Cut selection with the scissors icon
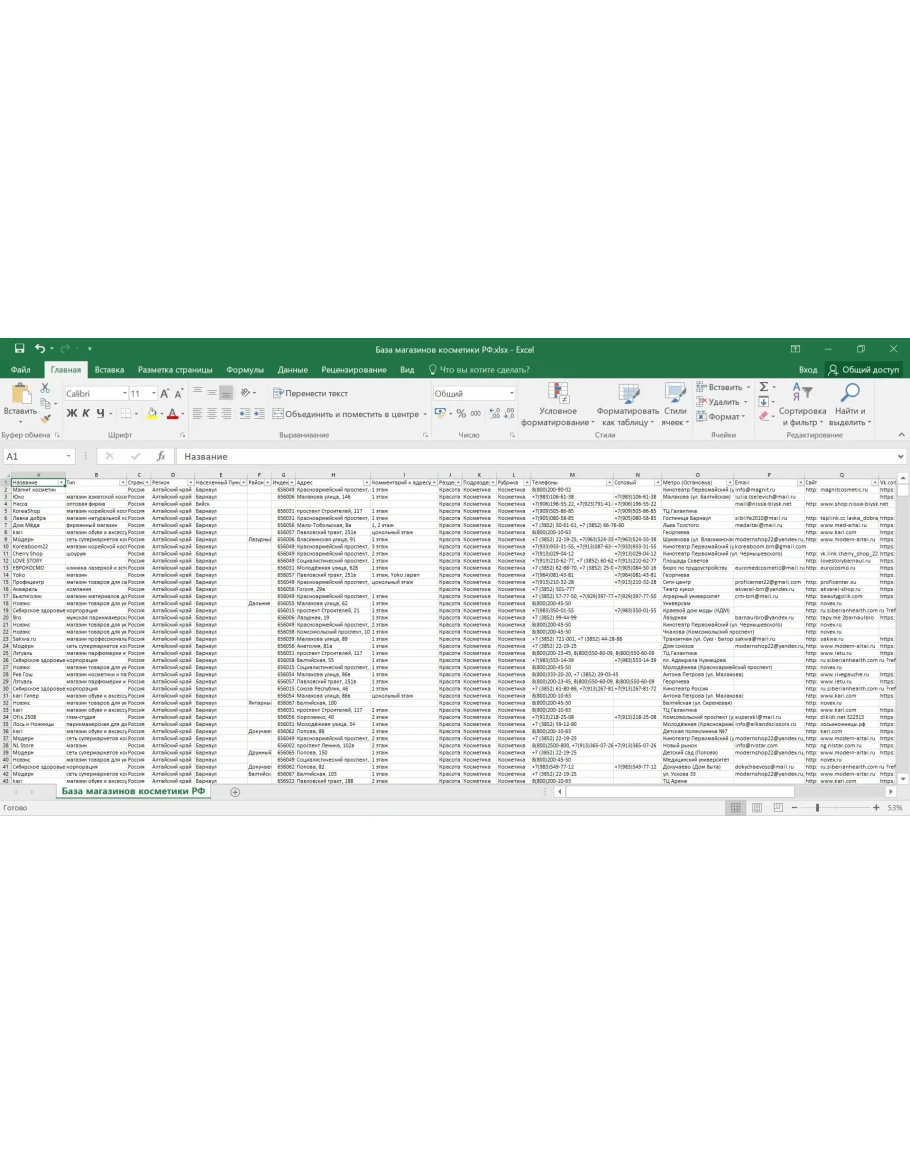The image size is (910, 1155). coord(45,388)
